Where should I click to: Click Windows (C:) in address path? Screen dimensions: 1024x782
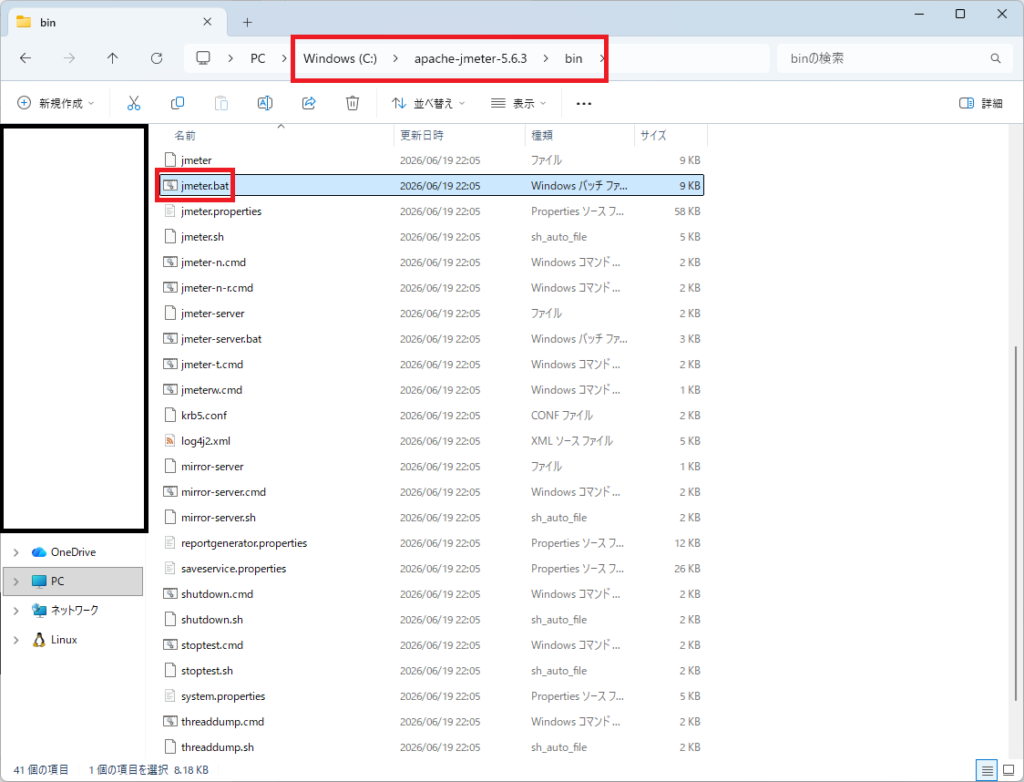340,58
